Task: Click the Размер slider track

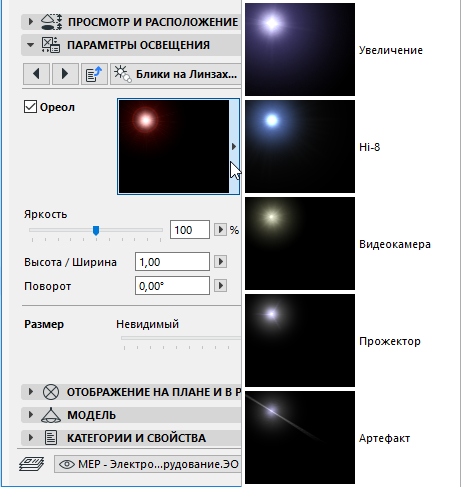Action: pyautogui.click(x=181, y=338)
